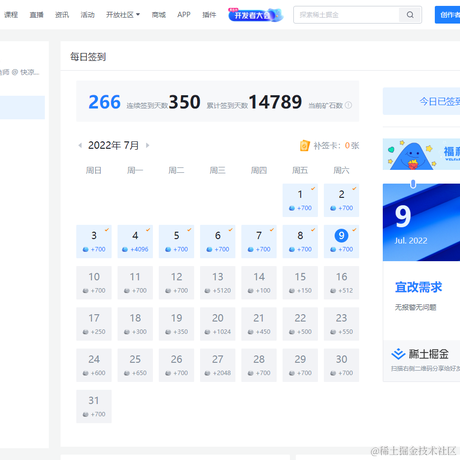Click the 补签卡 card icon

[x=305, y=146]
